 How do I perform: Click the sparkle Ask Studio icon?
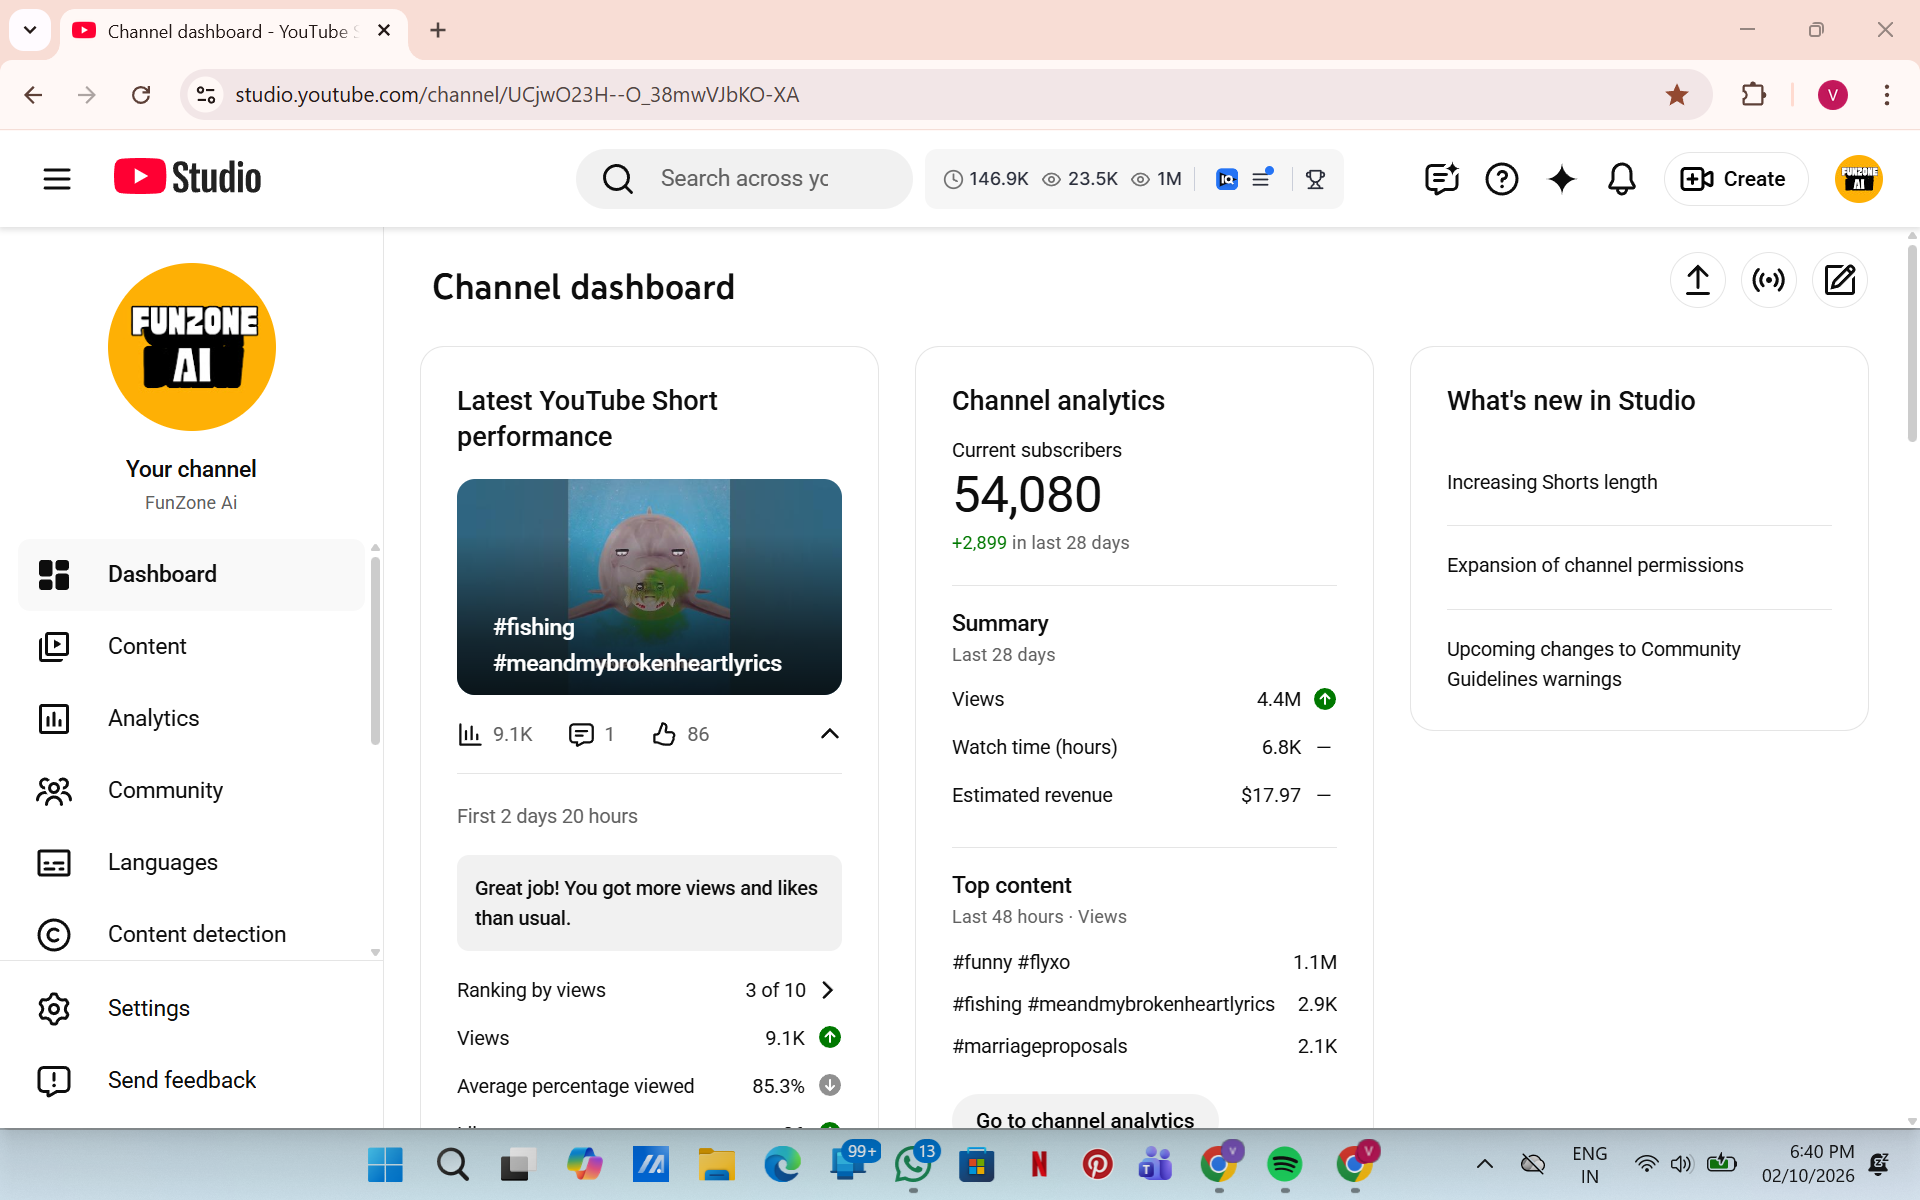1561,179
